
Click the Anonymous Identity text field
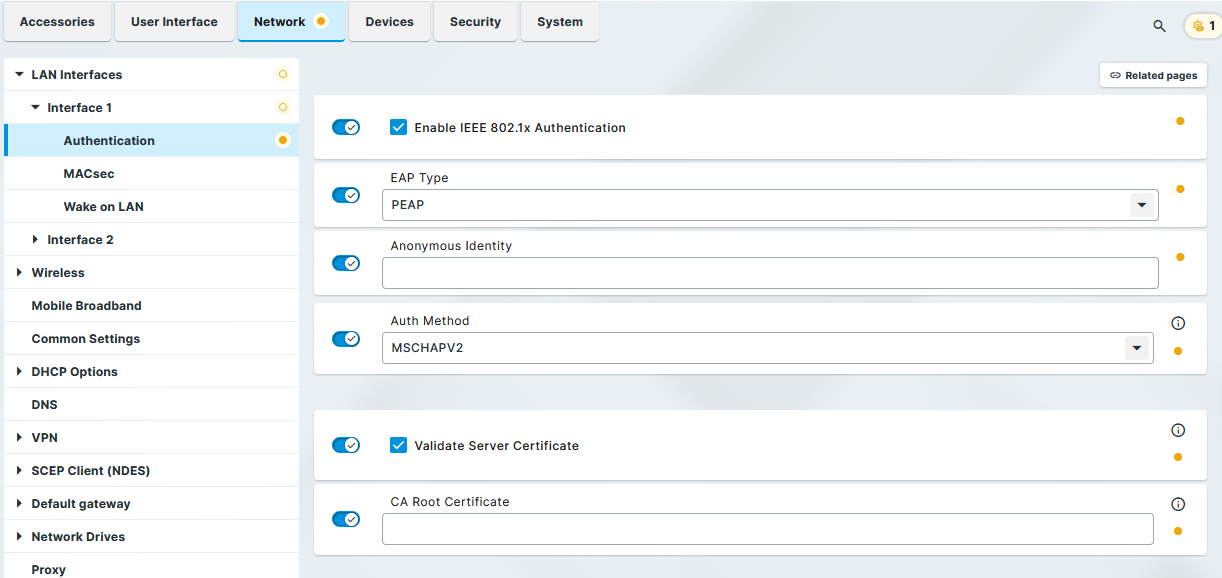pyautogui.click(x=770, y=273)
